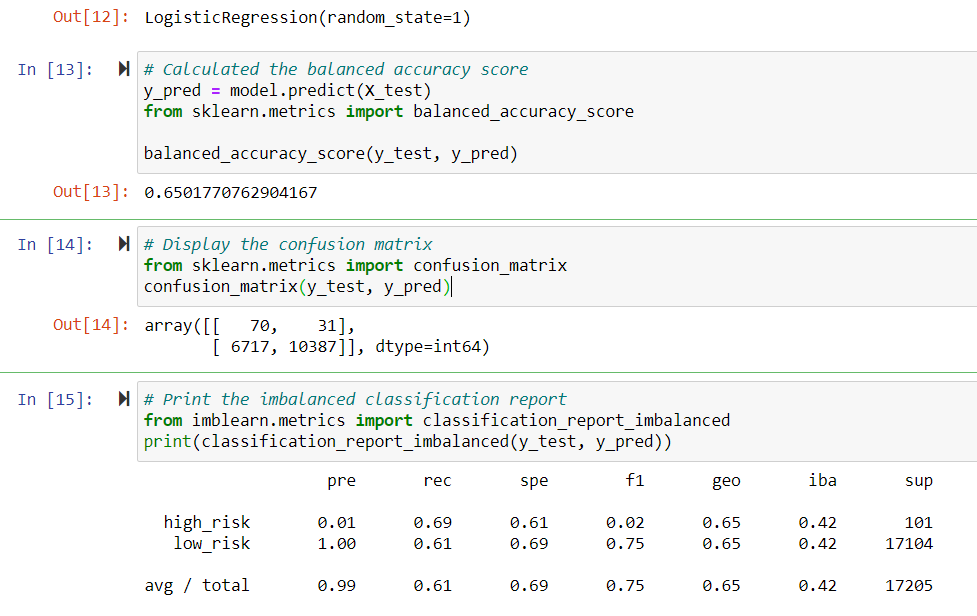Click the 'spe' column header
The height and width of the screenshot is (616, 977).
click(534, 481)
